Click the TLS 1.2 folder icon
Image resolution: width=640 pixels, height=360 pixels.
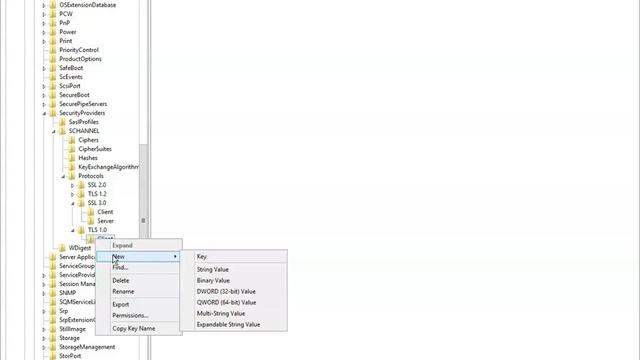pyautogui.click(x=81, y=193)
